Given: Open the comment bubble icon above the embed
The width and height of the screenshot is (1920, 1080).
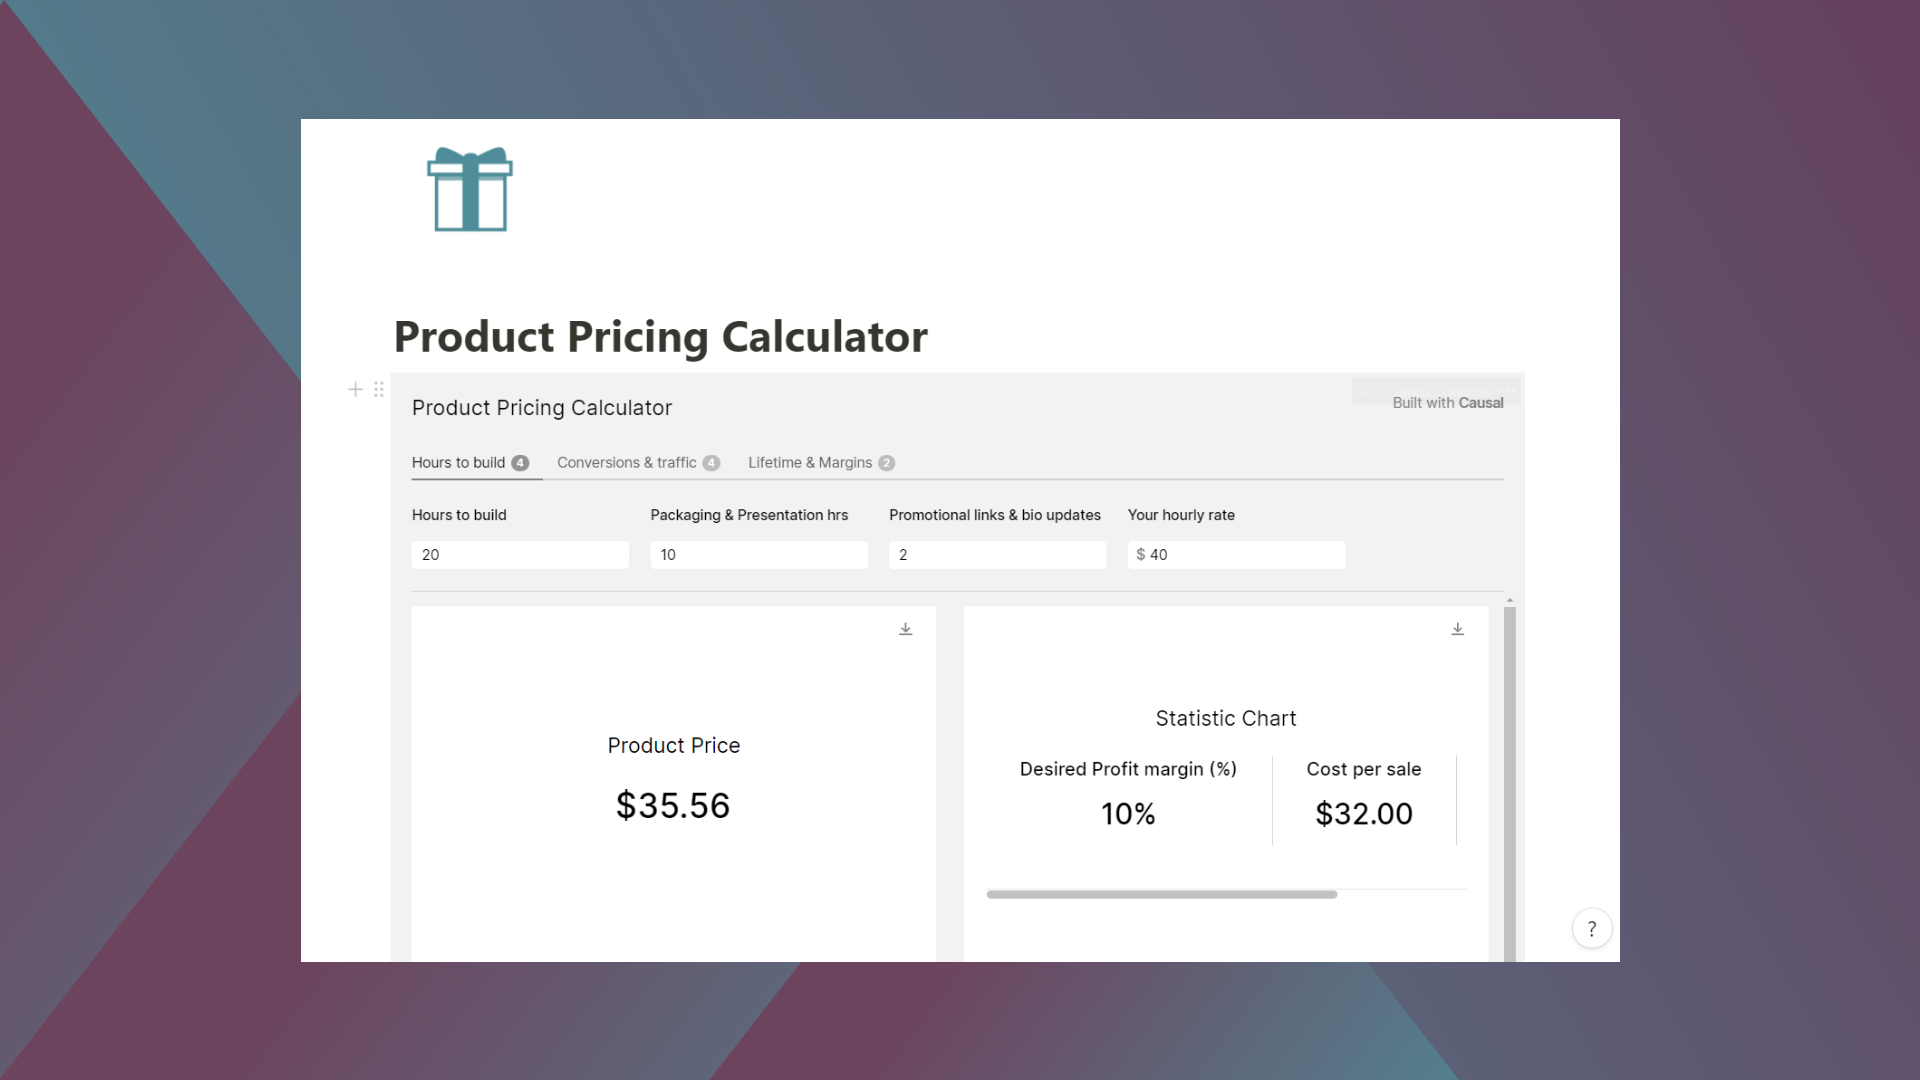Looking at the screenshot, I should [x=1365, y=390].
